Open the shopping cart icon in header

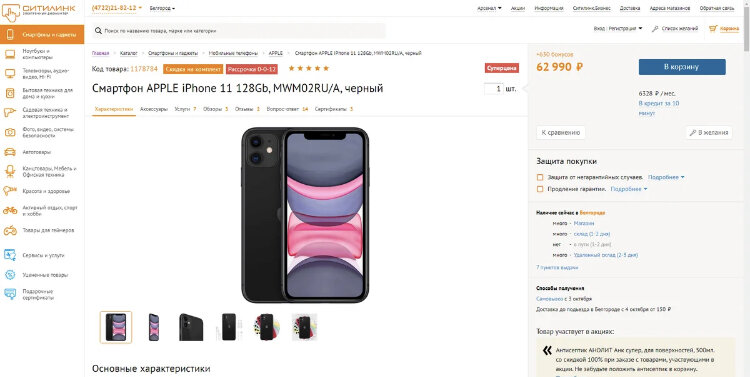[713, 29]
